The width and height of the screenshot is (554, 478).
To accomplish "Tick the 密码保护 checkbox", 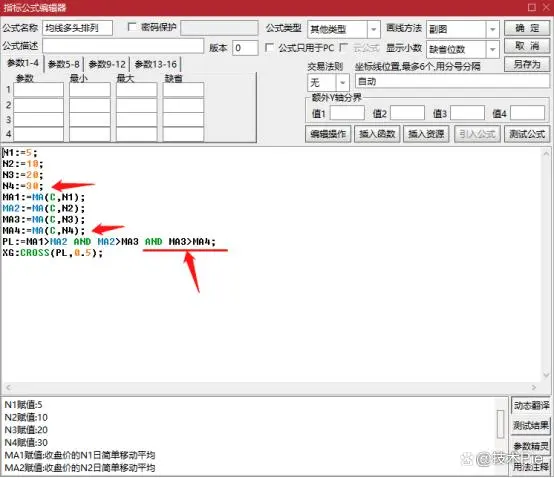I will (x=132, y=27).
